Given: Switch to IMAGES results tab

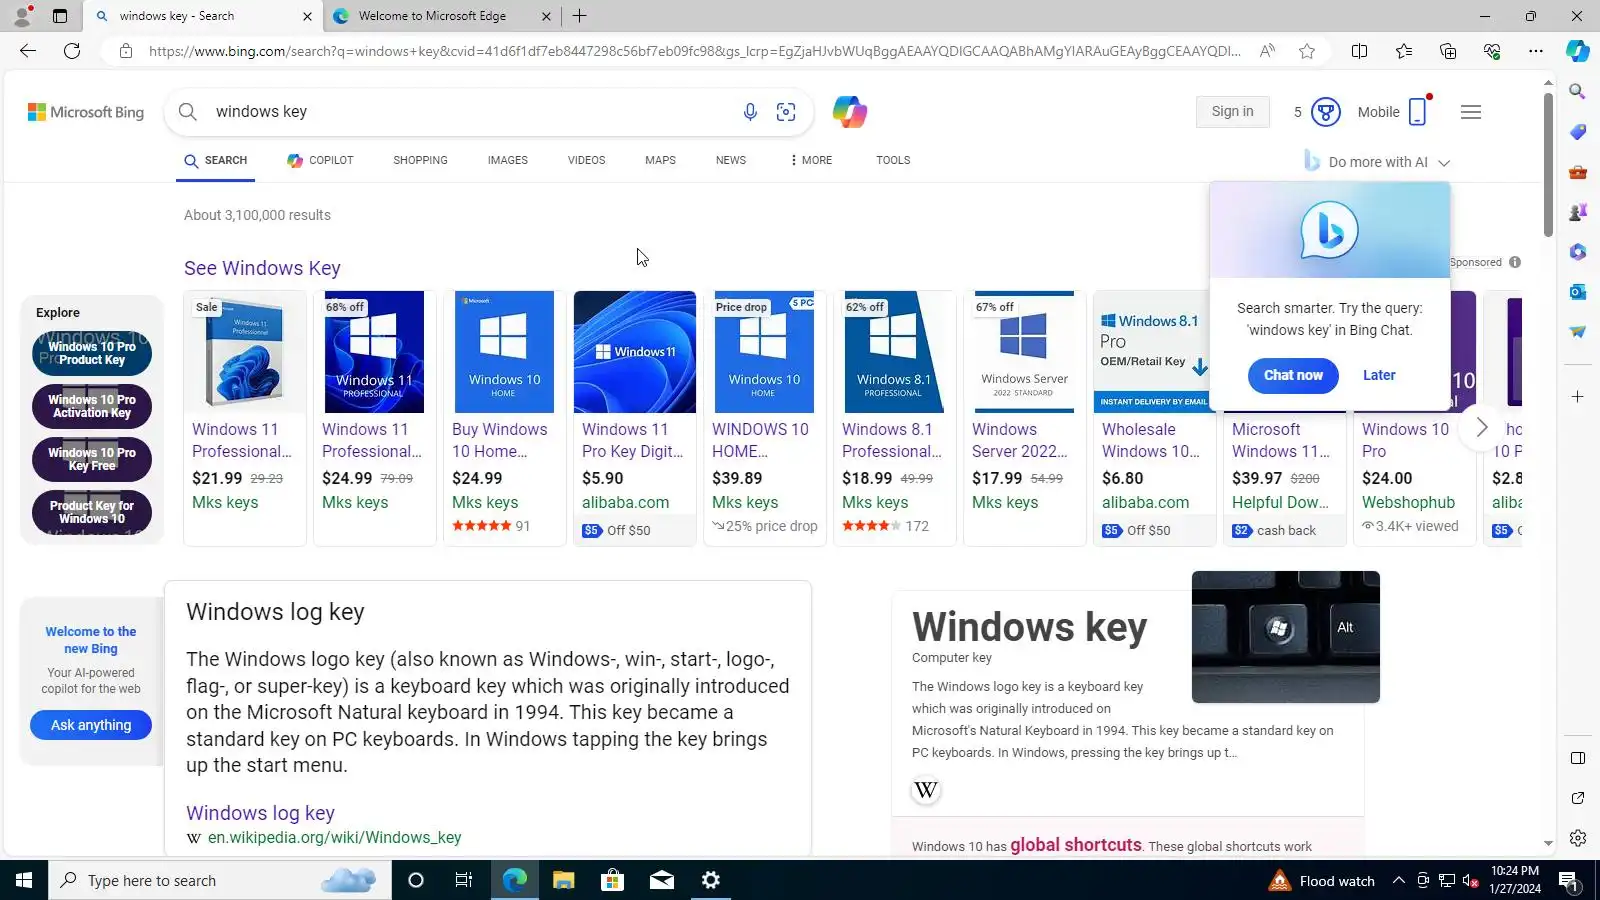Looking at the screenshot, I should 508,160.
